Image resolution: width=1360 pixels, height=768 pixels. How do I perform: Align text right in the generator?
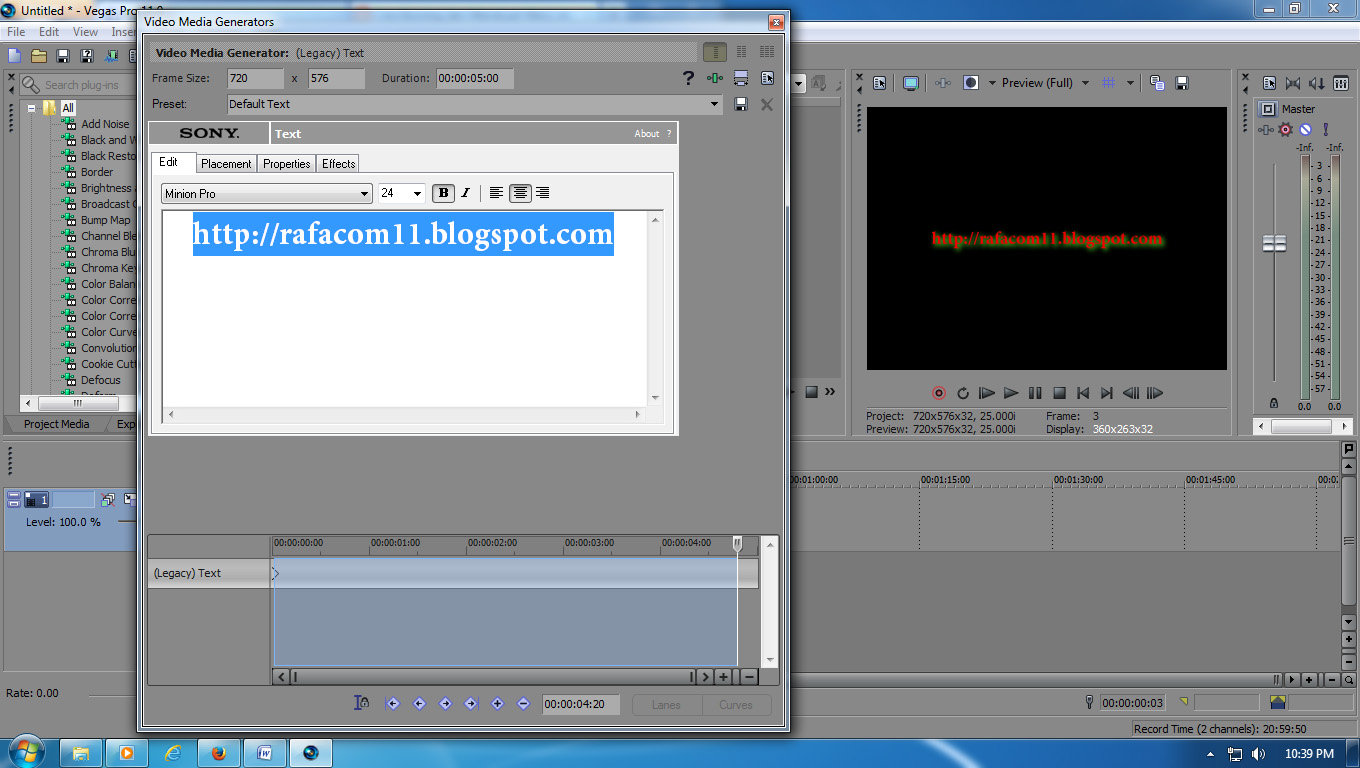point(542,193)
